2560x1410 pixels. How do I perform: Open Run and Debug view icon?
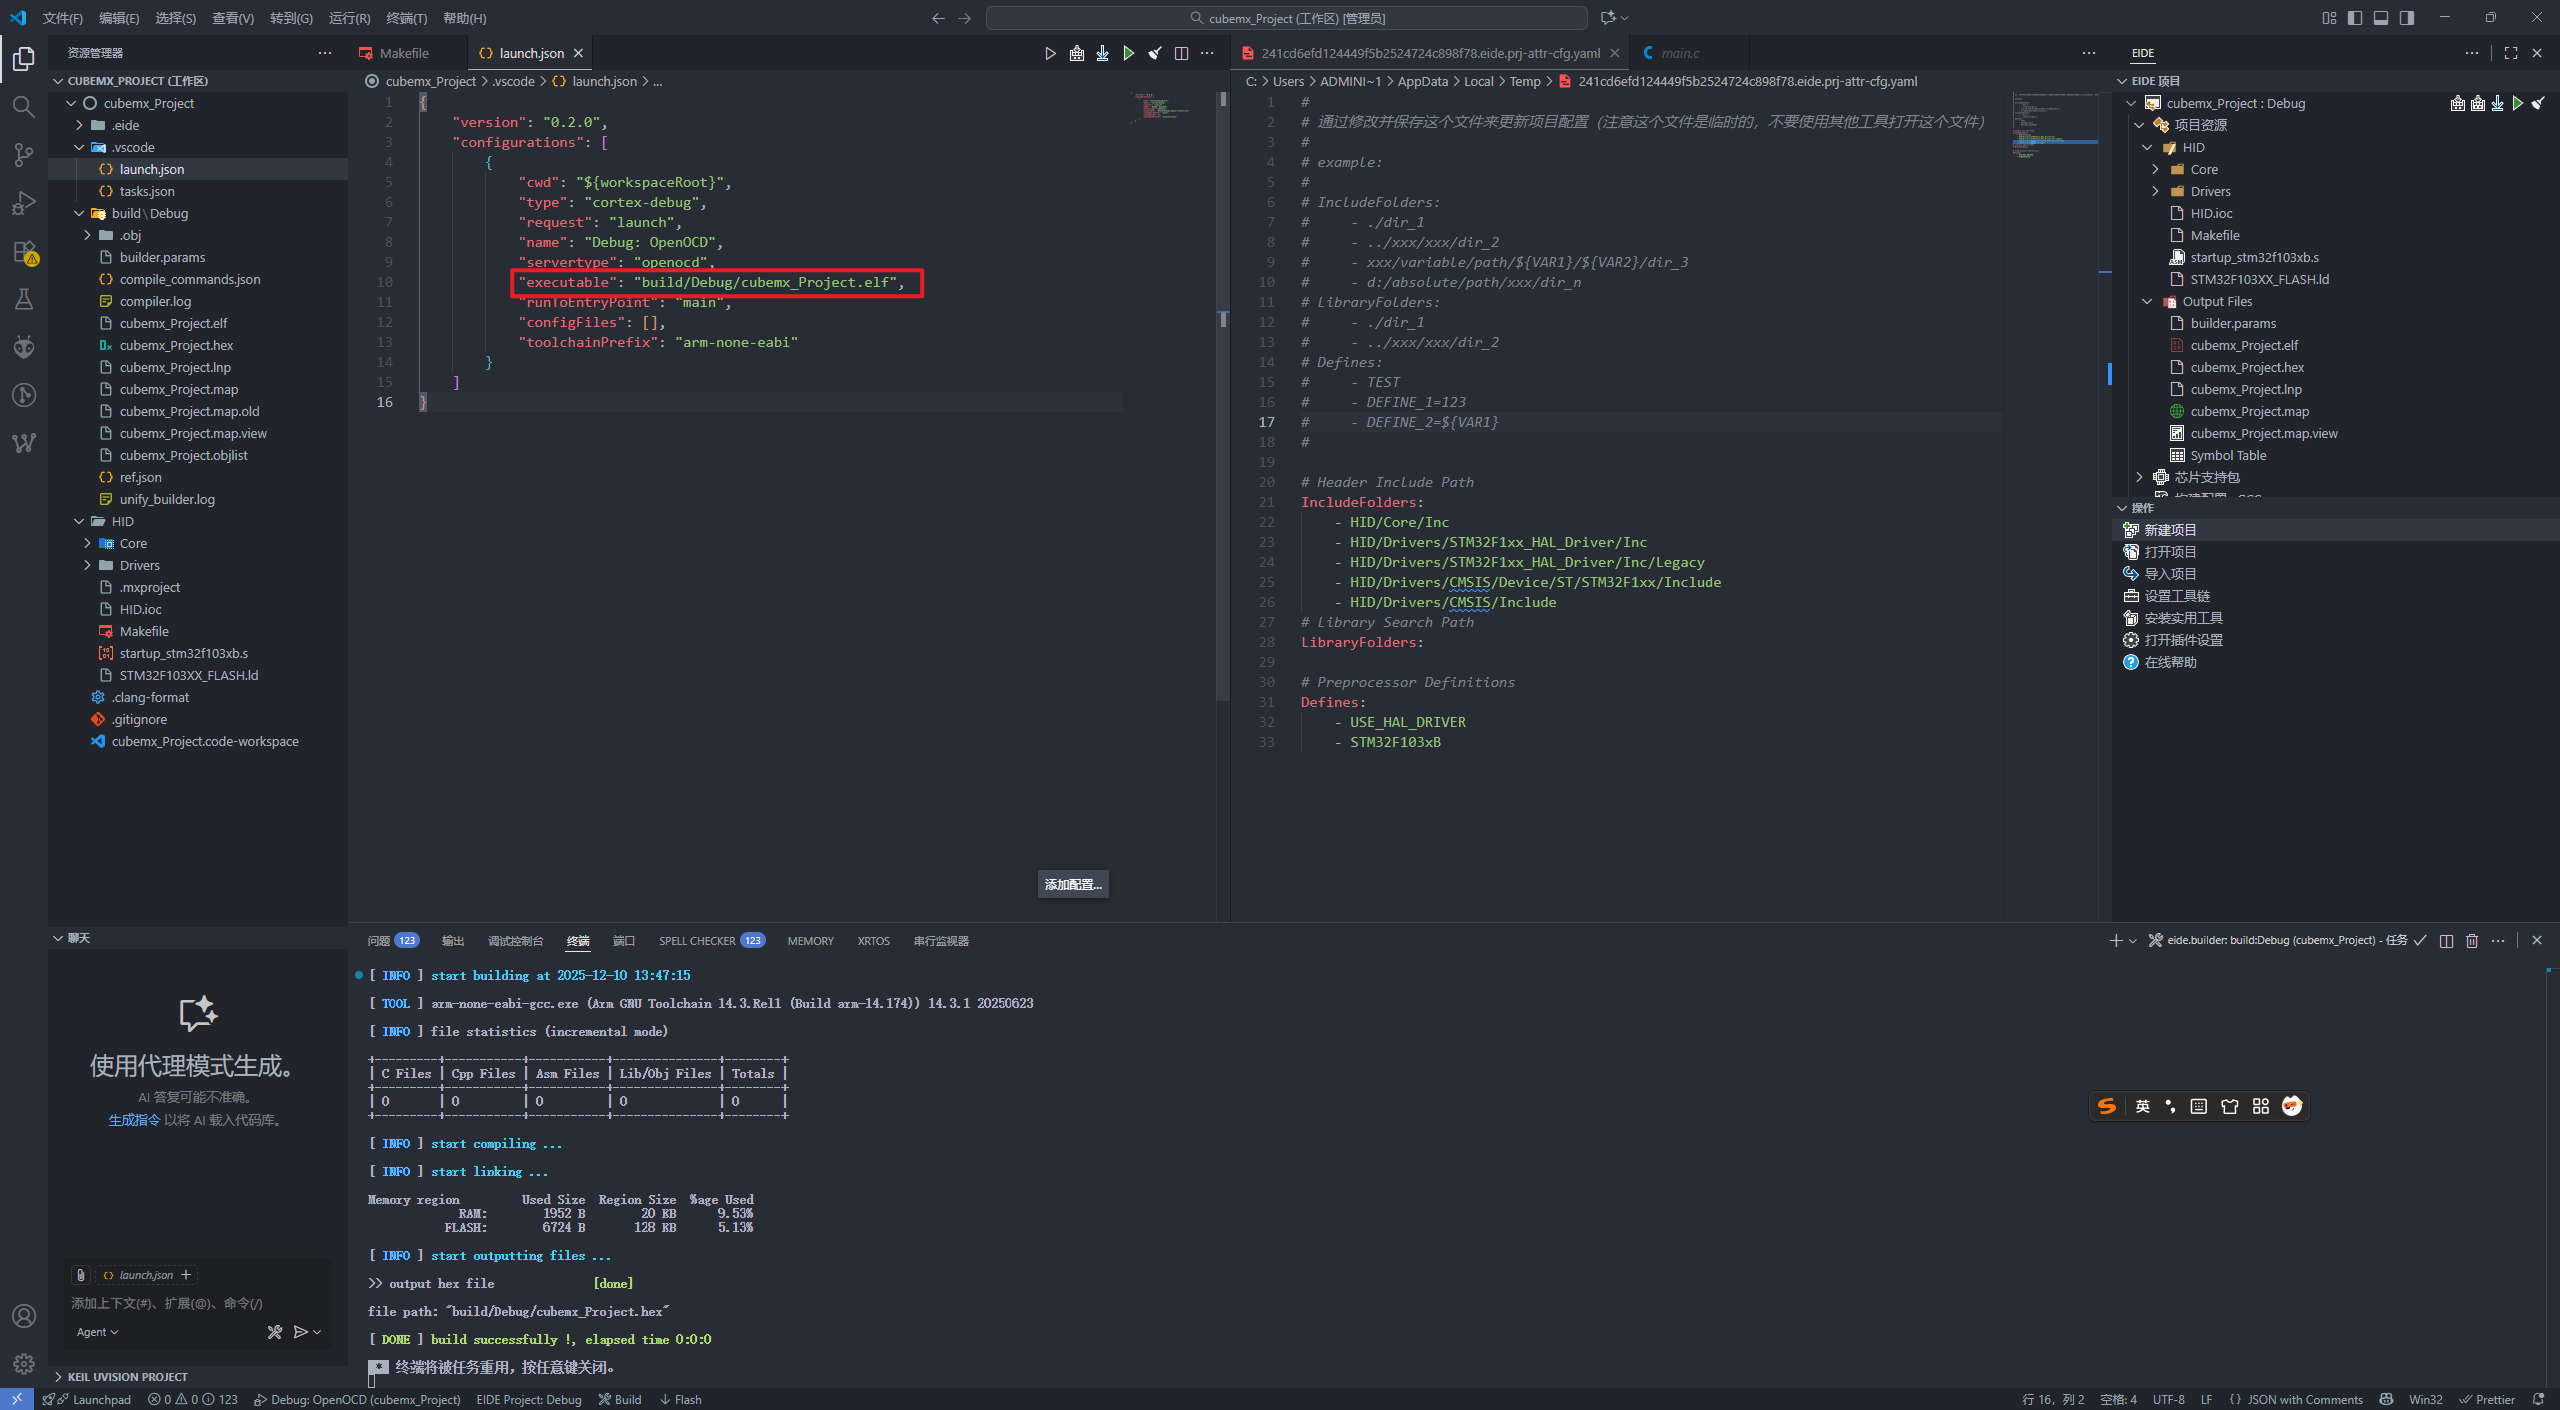pyautogui.click(x=24, y=203)
